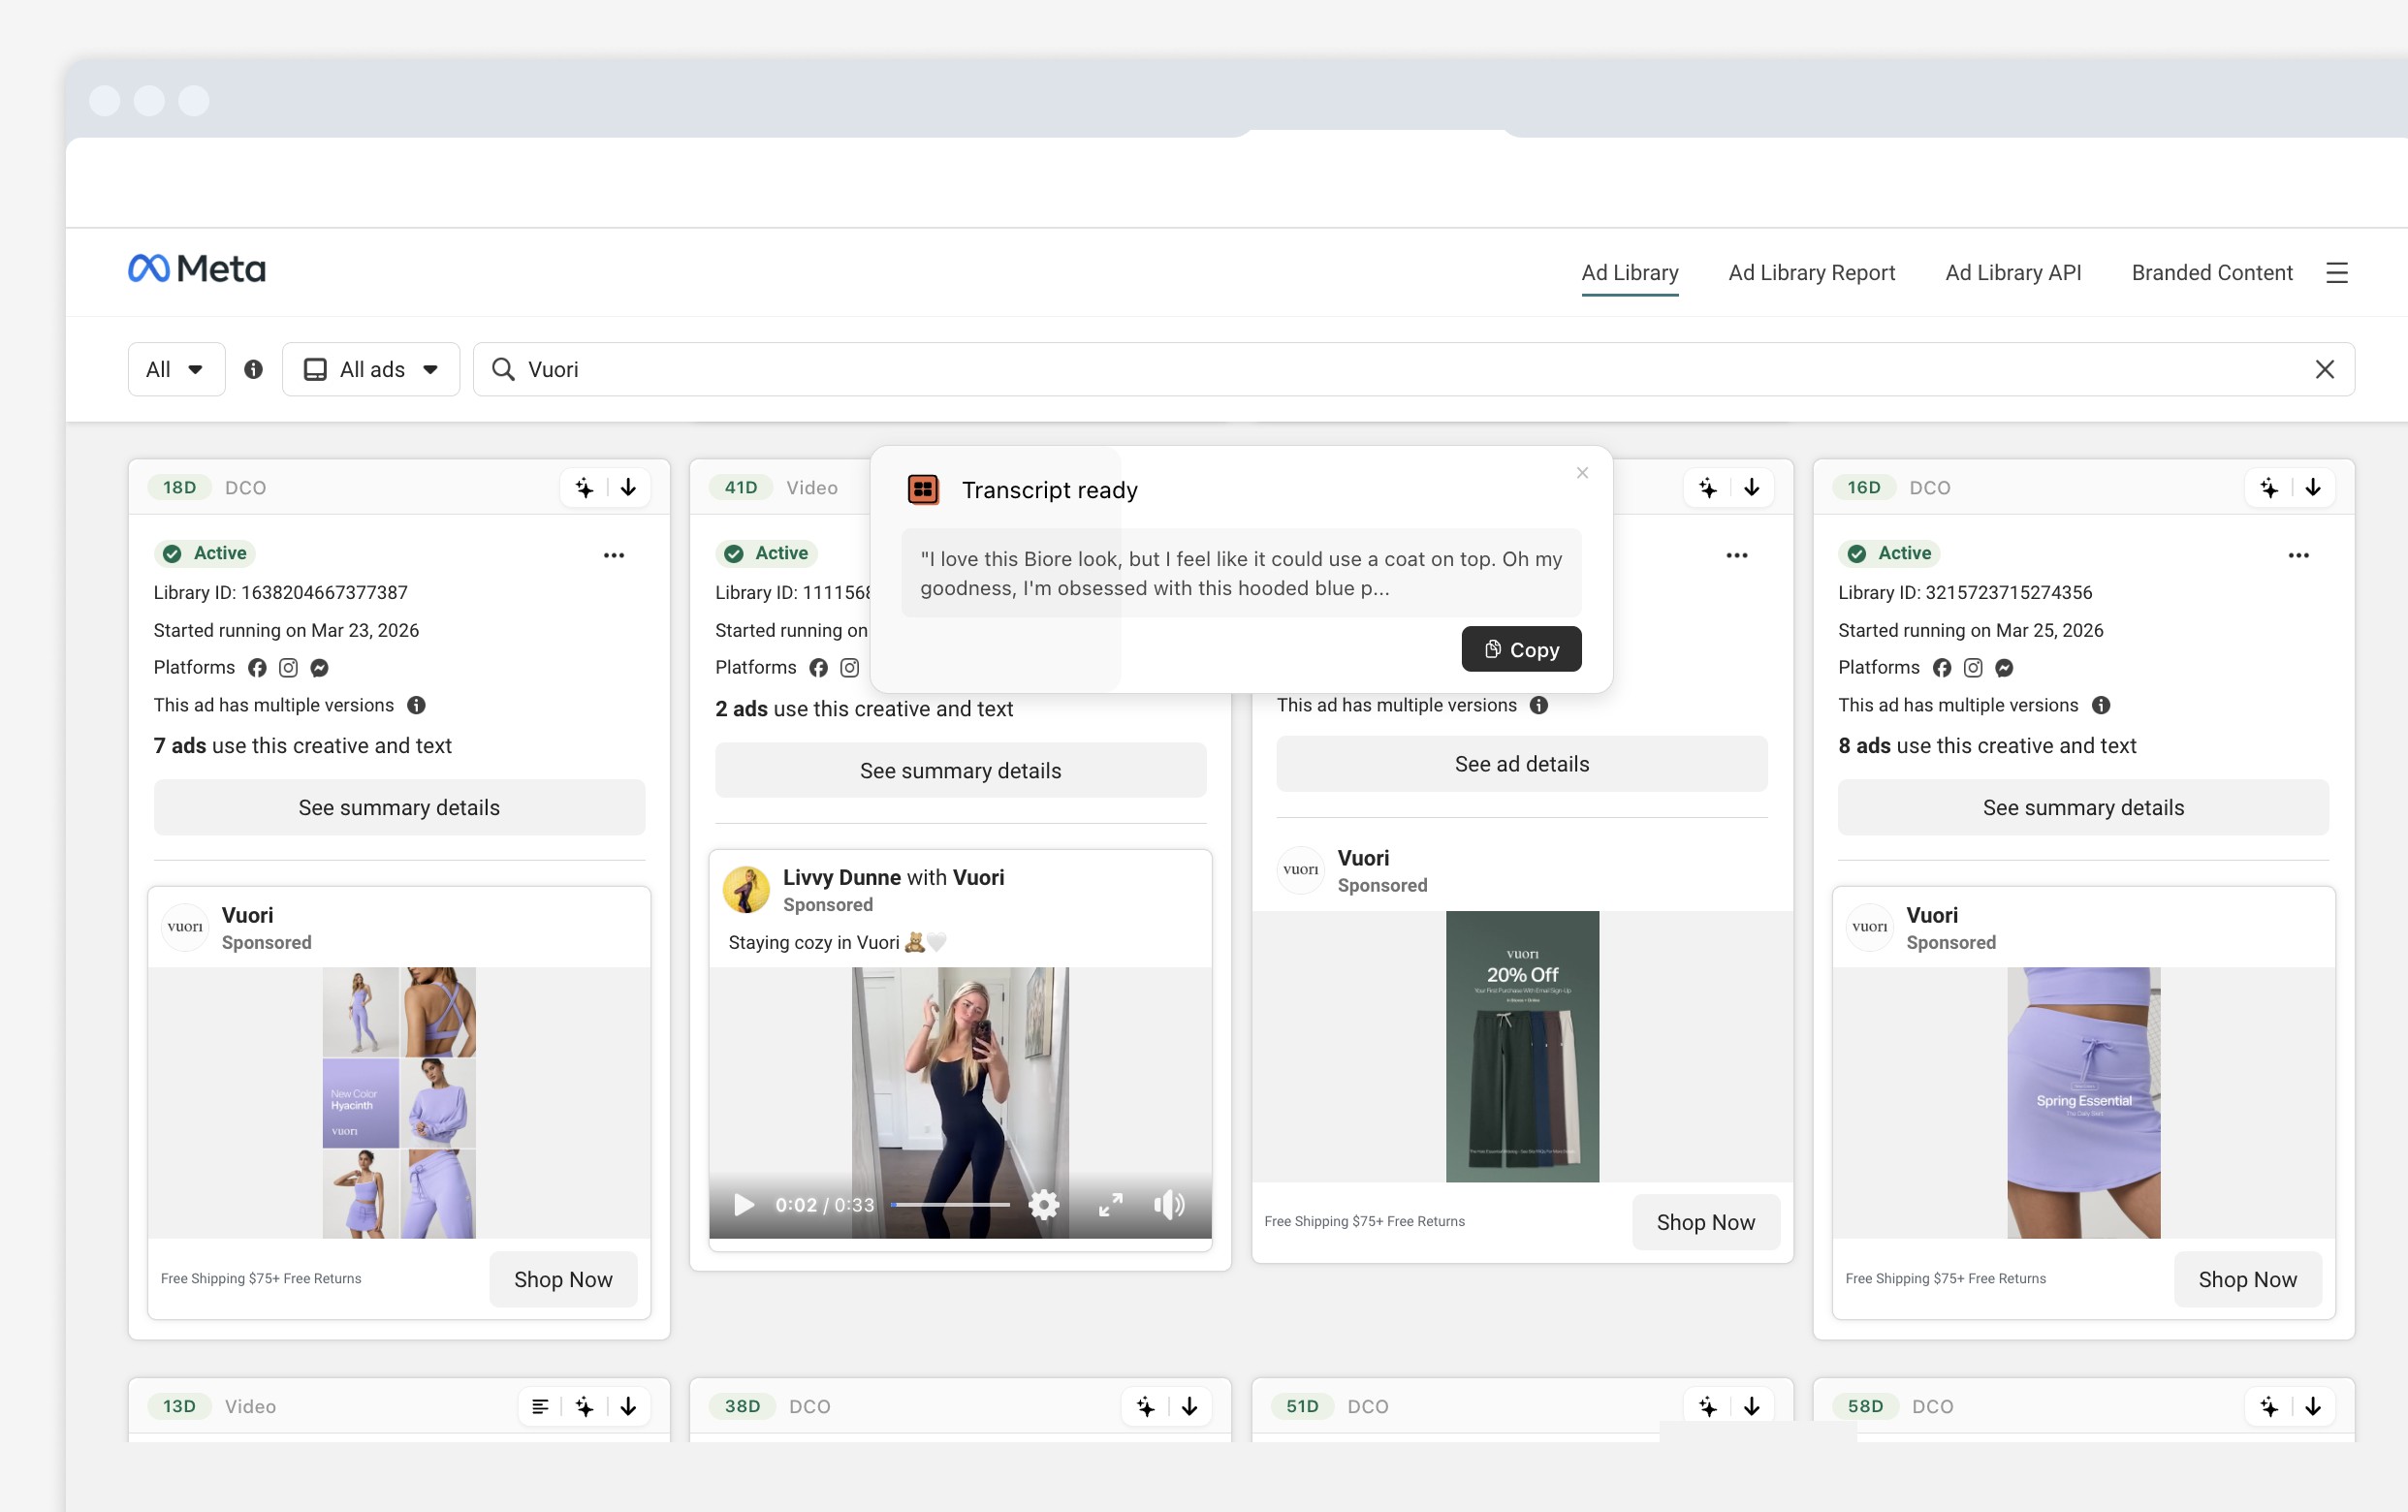Open the hamburger menu icon in Meta header

click(2336, 273)
